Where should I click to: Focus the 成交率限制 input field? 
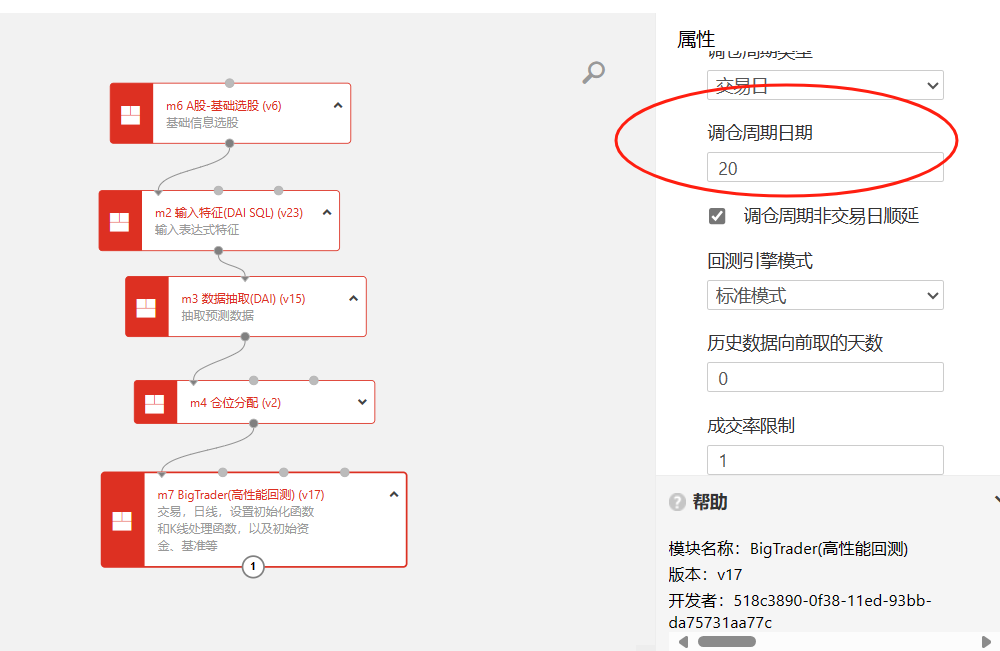(824, 460)
